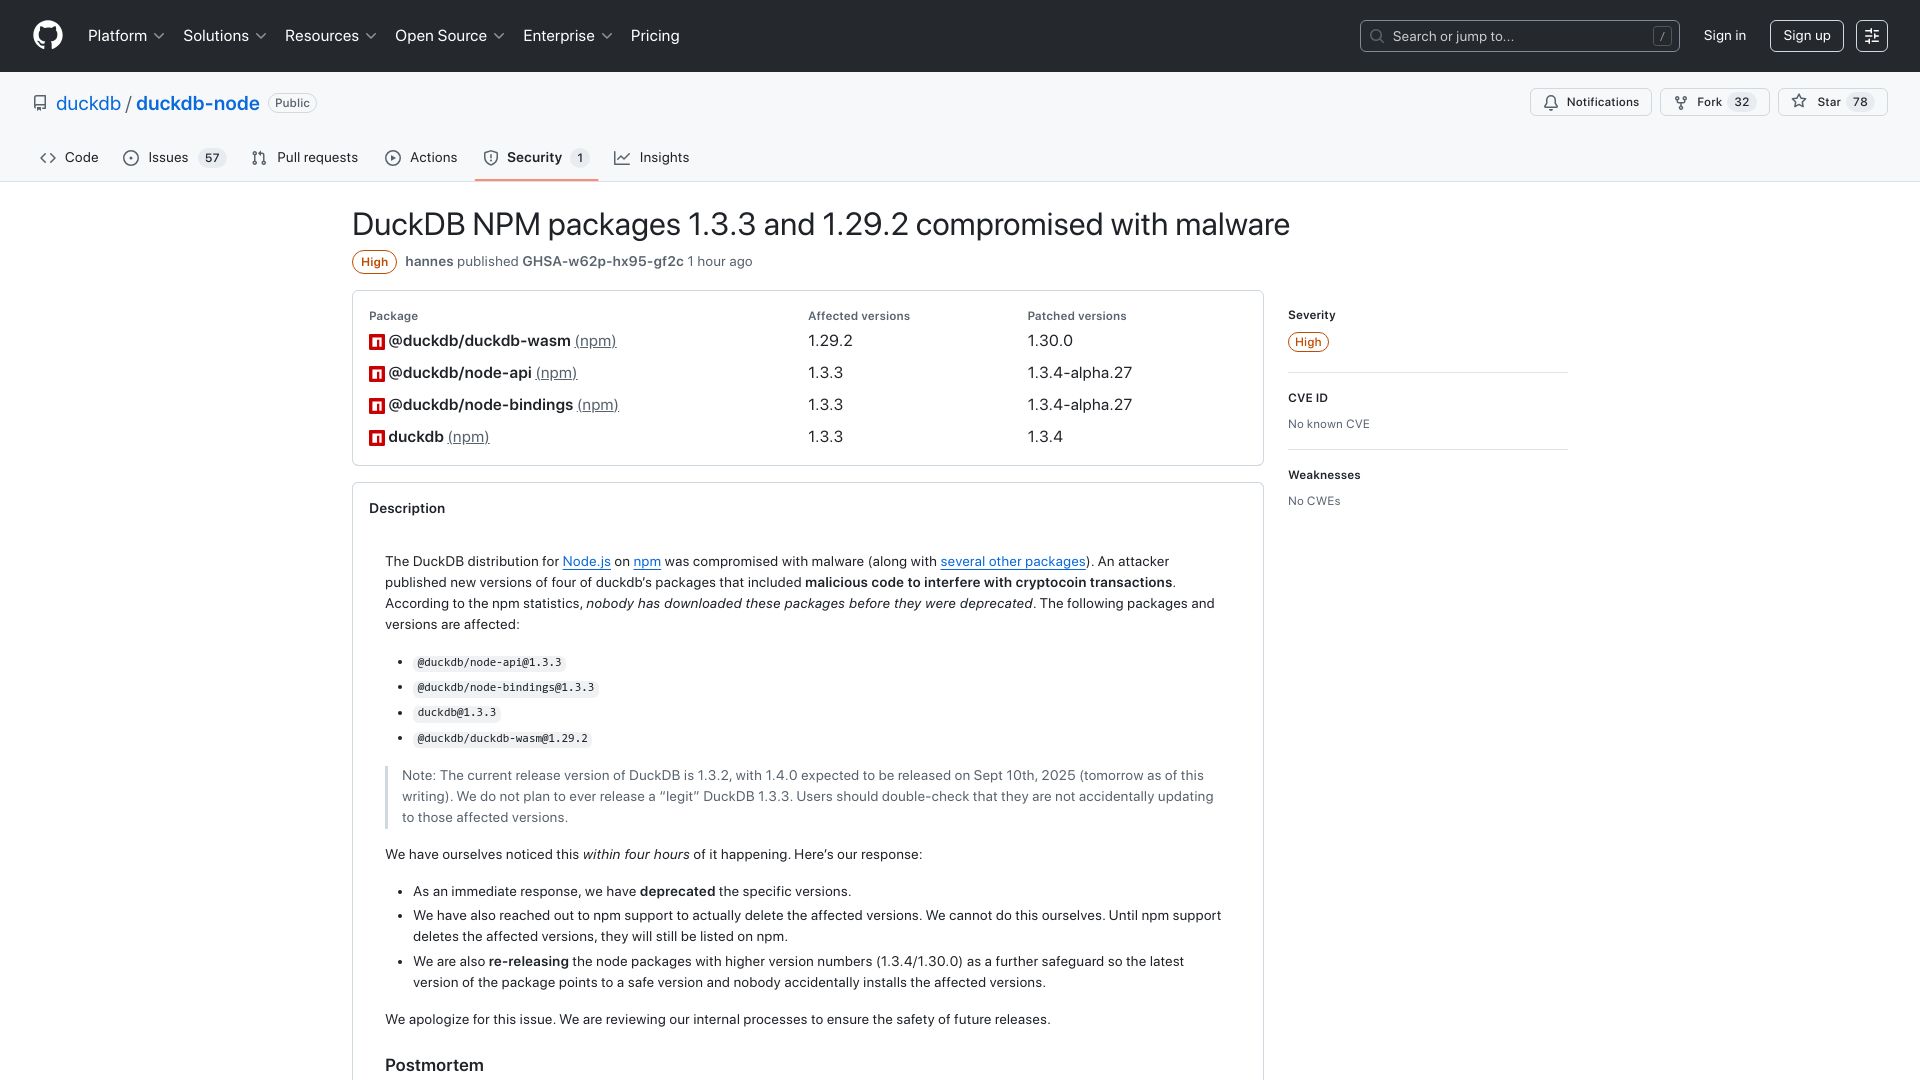Go to Issues tab label
Image resolution: width=1920 pixels, height=1080 pixels.
(x=168, y=158)
